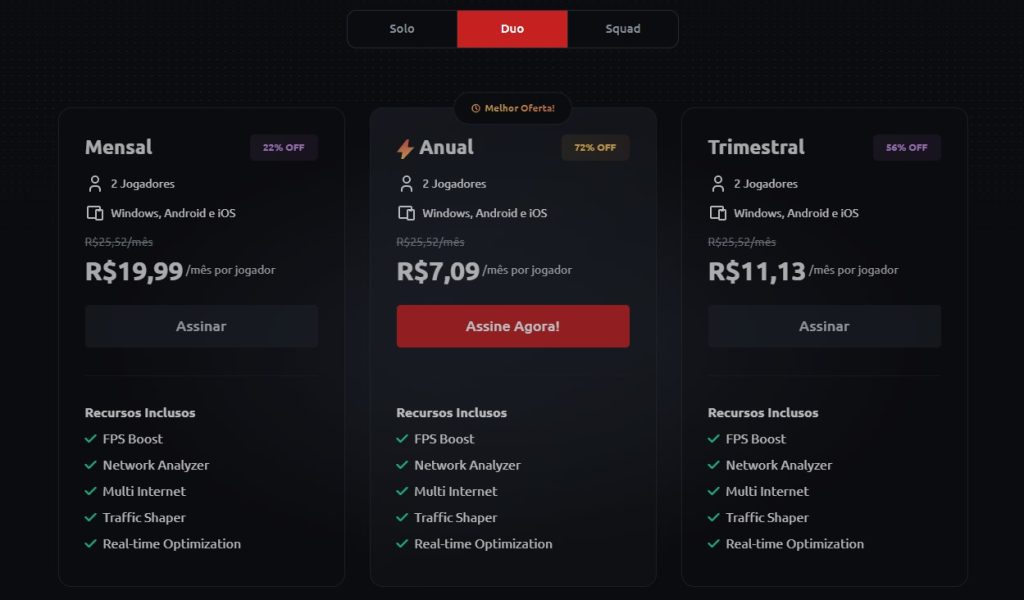This screenshot has width=1024, height=600.
Task: Switch to the Squad plan tab
Action: [x=623, y=29]
